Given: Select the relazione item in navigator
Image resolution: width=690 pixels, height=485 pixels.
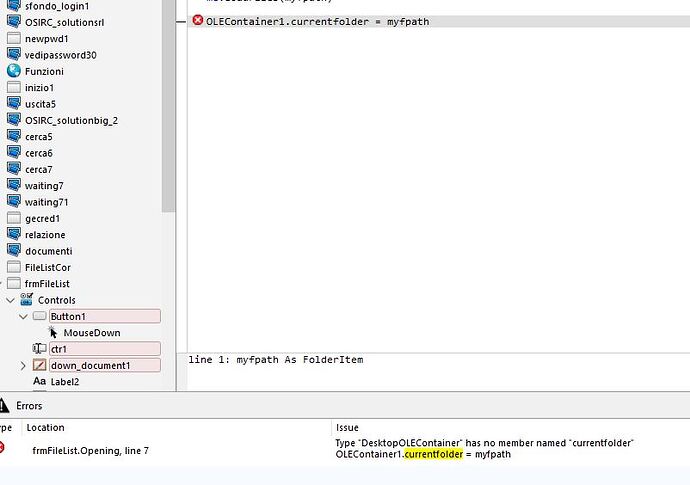Looking at the screenshot, I should click(45, 235).
